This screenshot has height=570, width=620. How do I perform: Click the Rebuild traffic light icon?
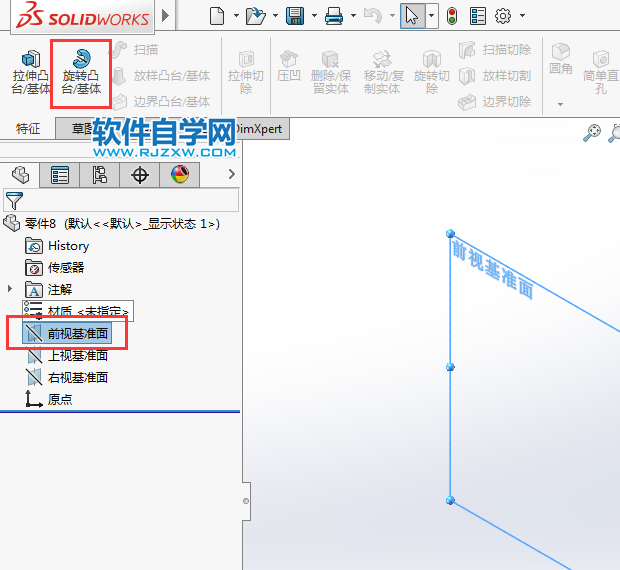[x=452, y=16]
